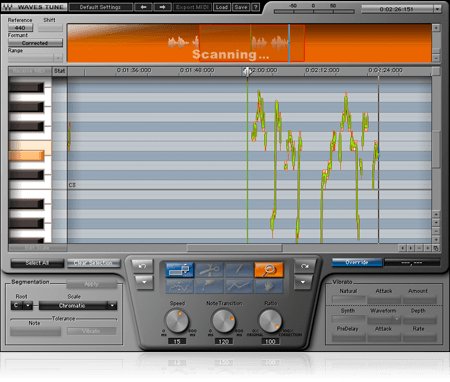Click the Select All button
Viewport: 450px width, 382px height.
pyautogui.click(x=37, y=263)
